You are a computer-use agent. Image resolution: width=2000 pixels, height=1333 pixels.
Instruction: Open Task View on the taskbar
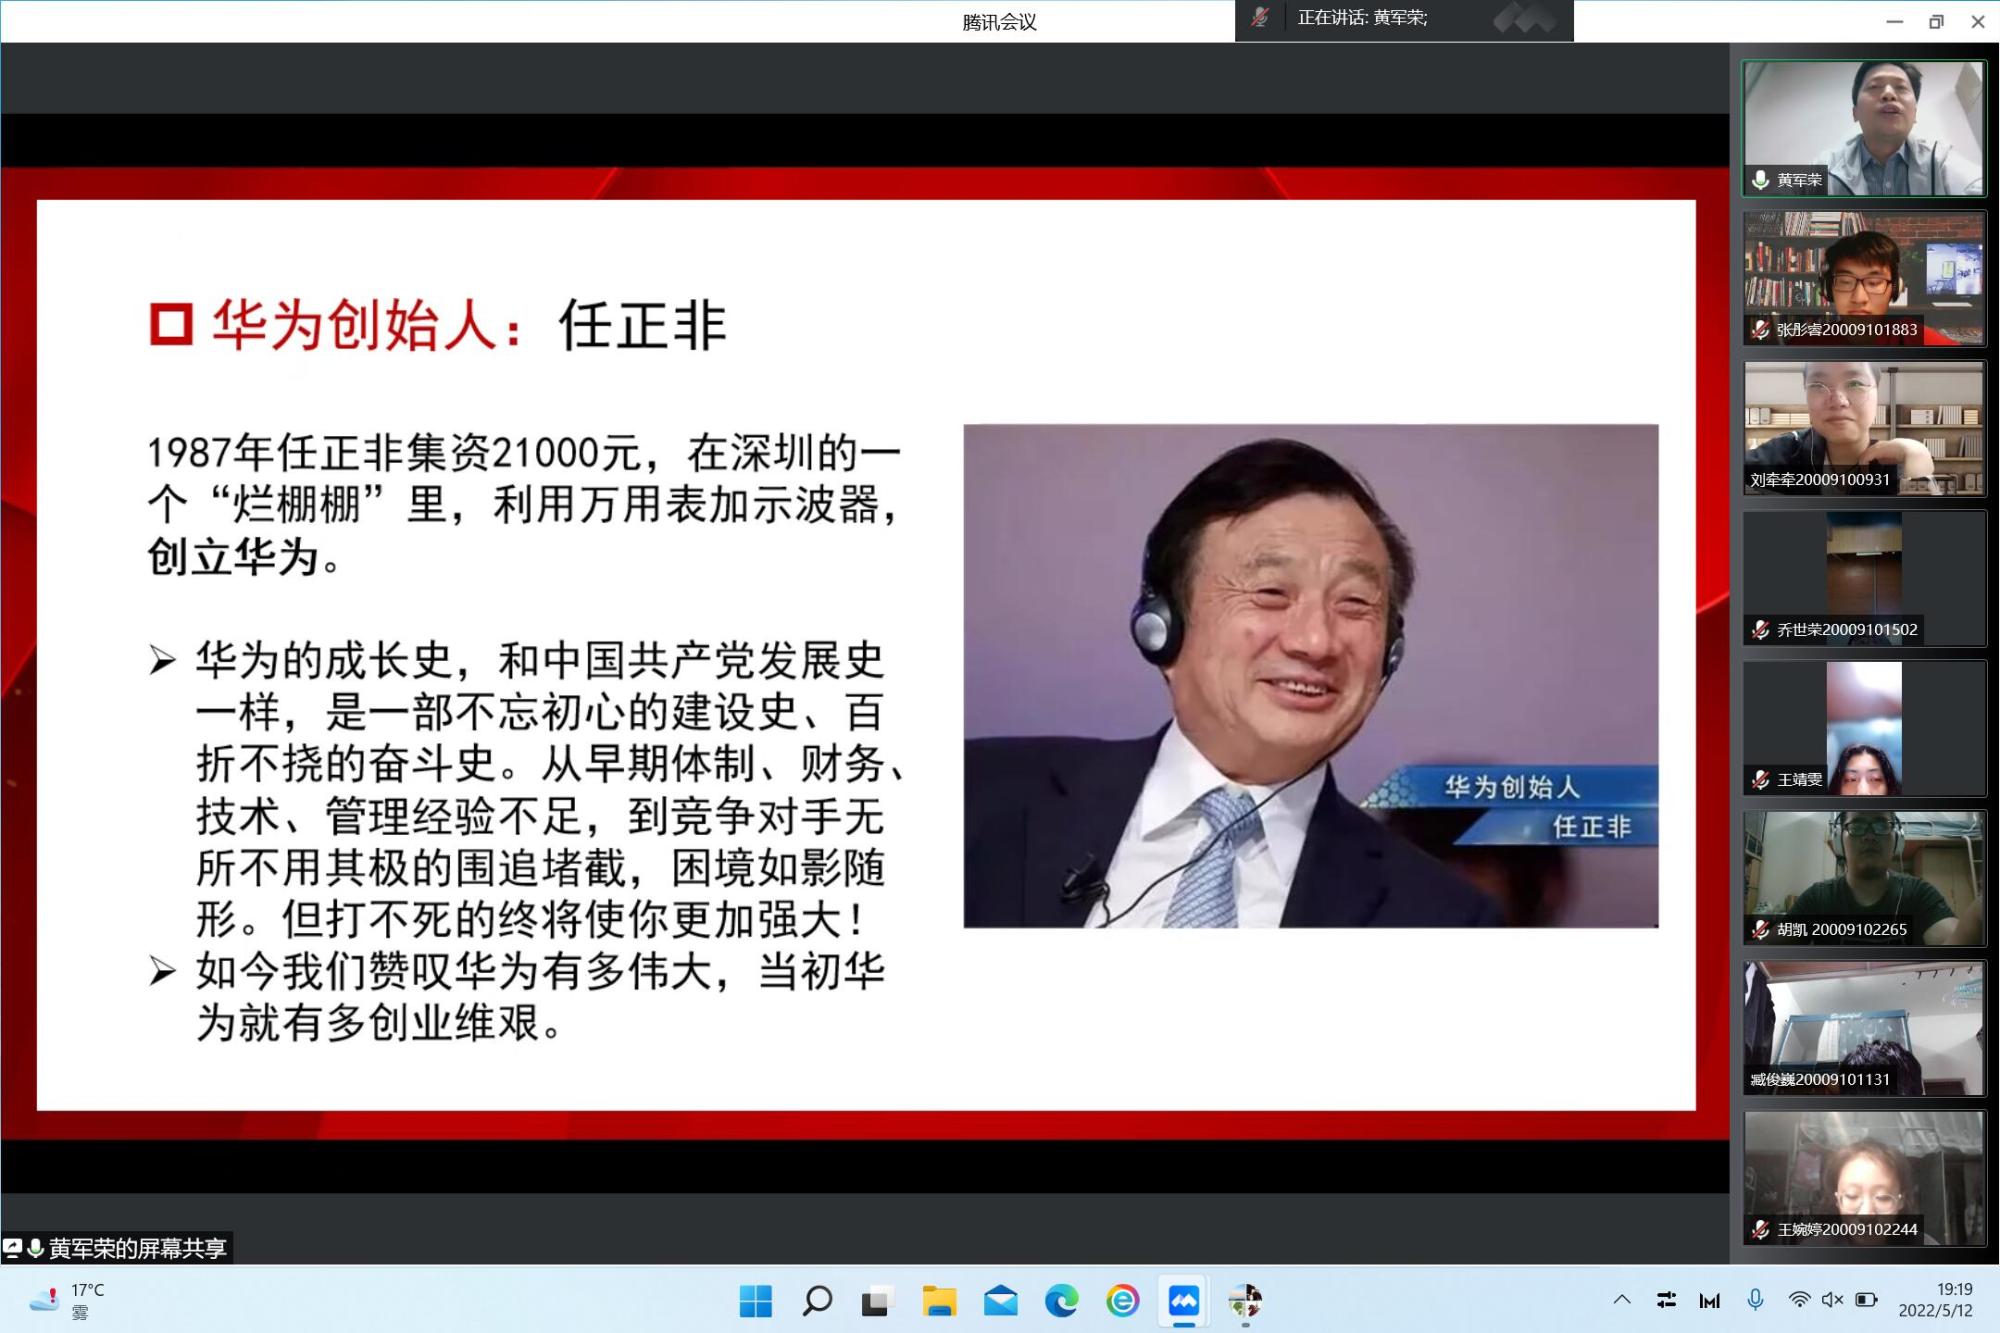click(x=877, y=1301)
